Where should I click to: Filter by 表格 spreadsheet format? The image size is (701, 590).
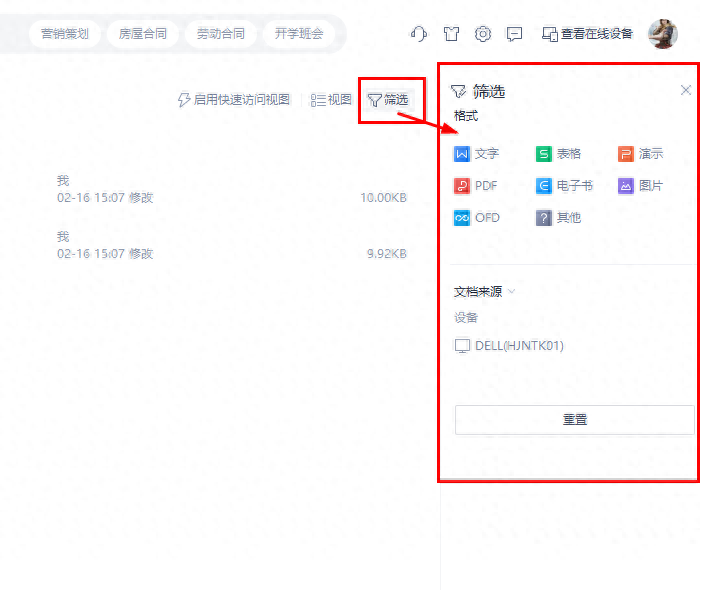tap(558, 154)
